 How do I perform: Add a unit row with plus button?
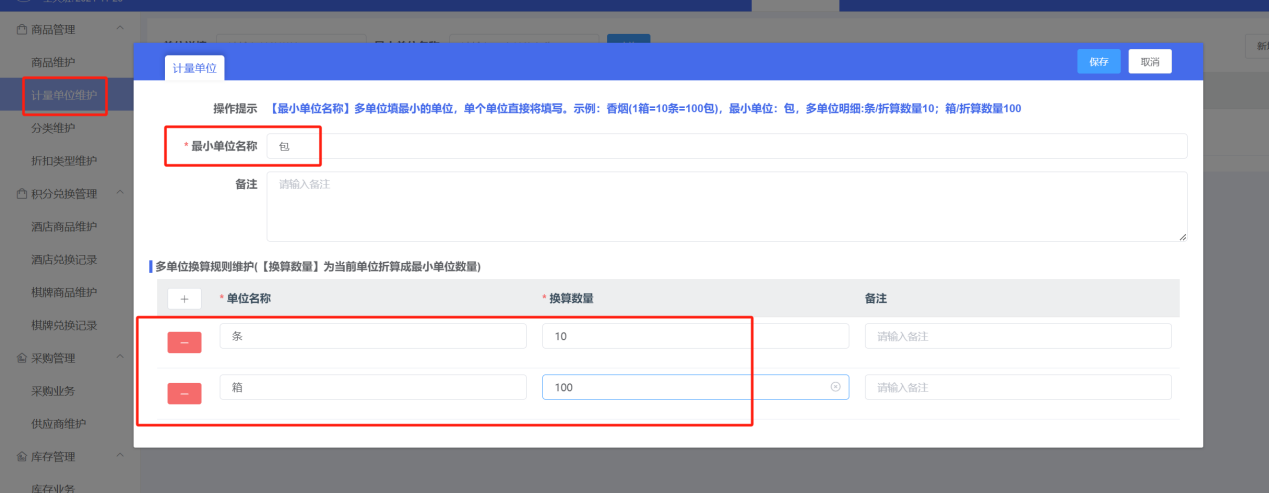pyautogui.click(x=184, y=298)
